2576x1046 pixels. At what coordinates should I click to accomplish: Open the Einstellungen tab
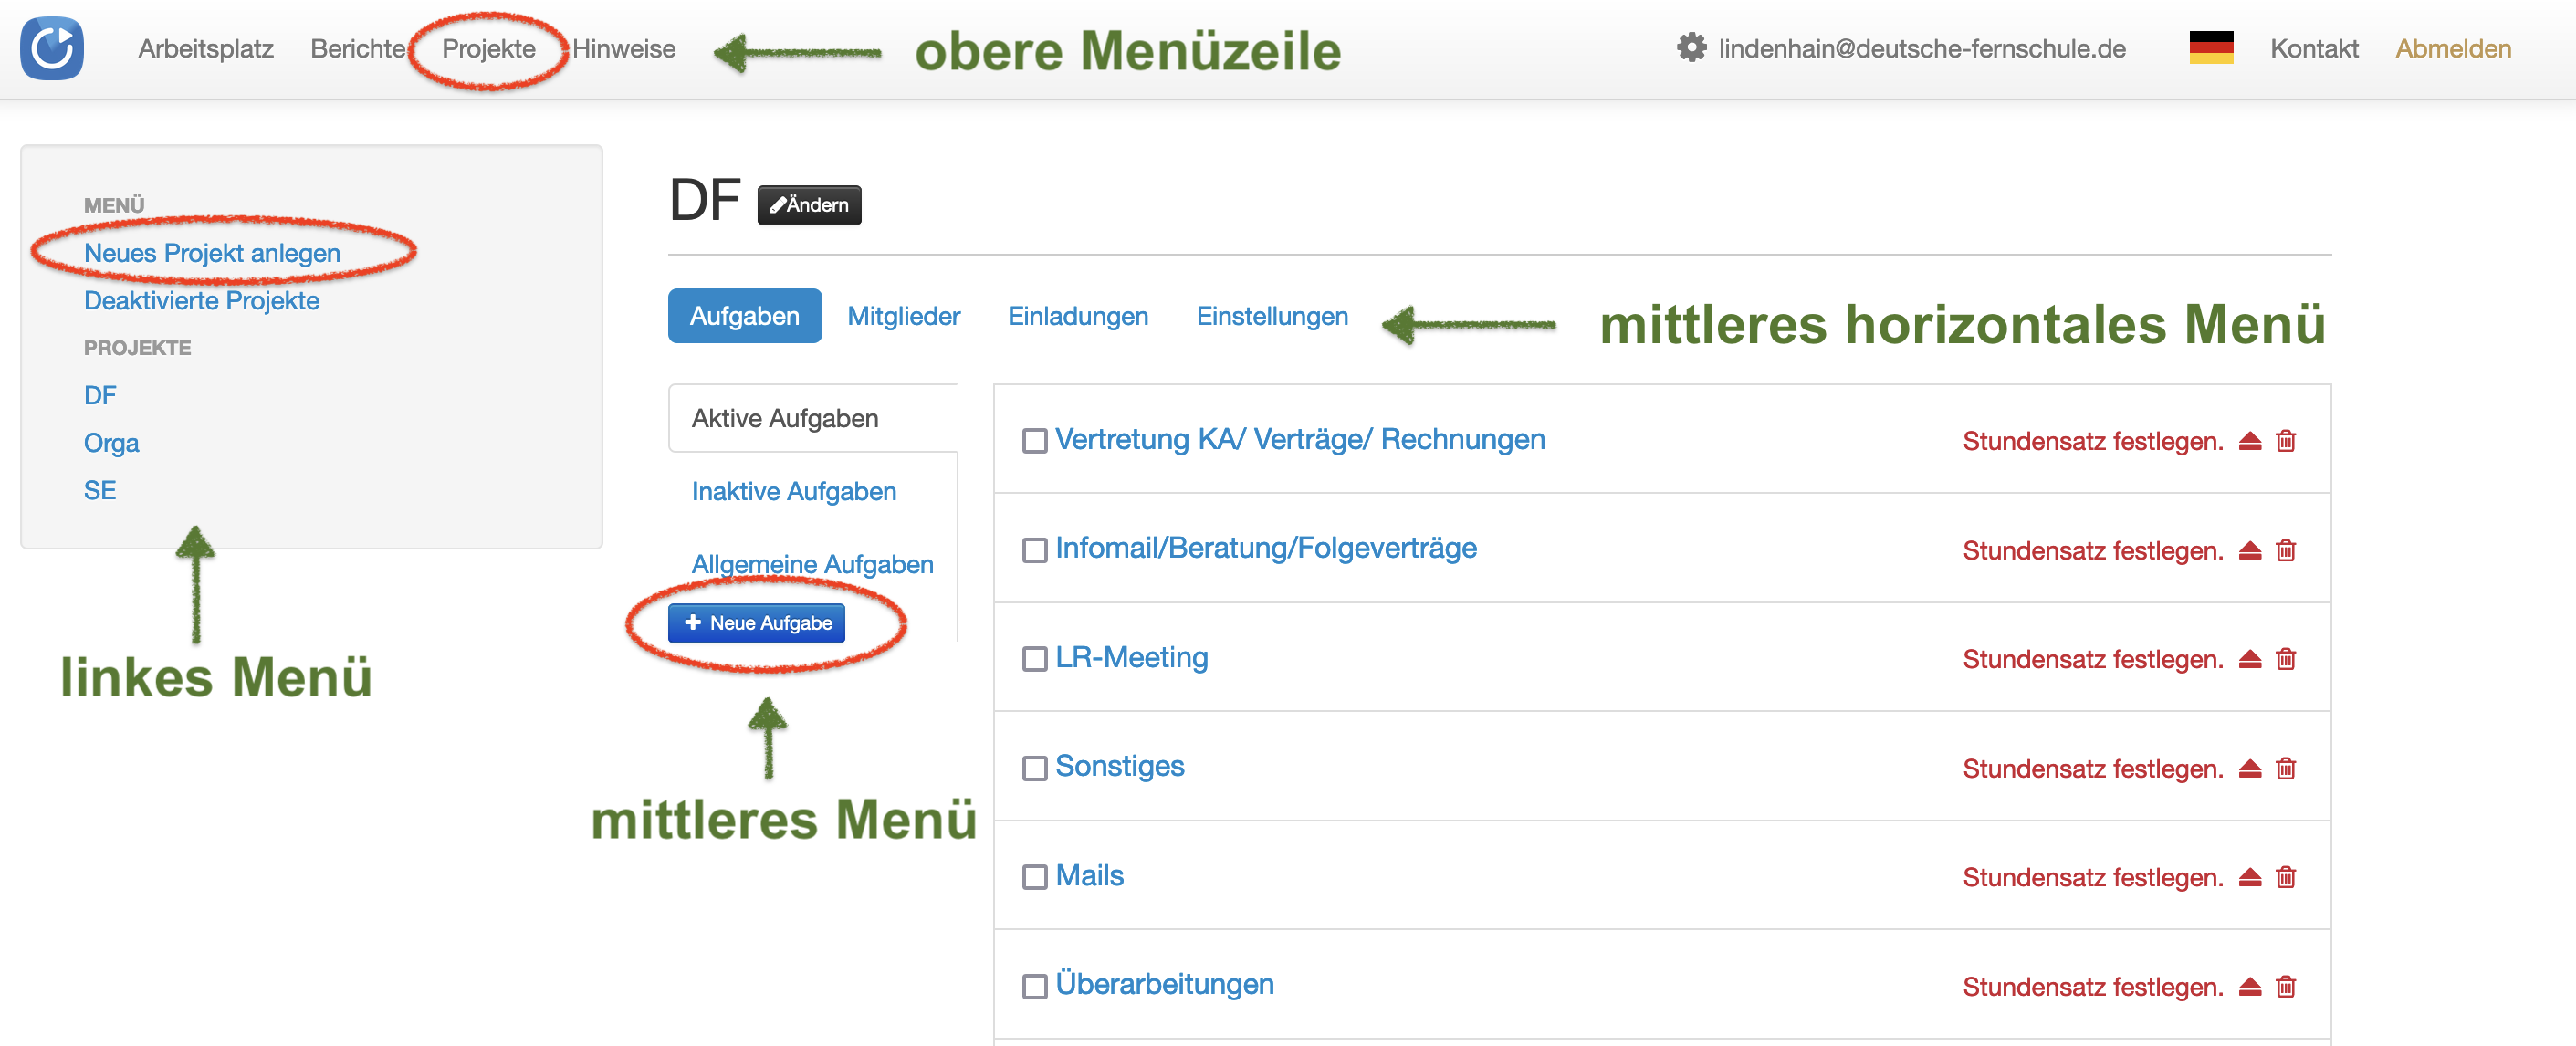tap(1271, 316)
